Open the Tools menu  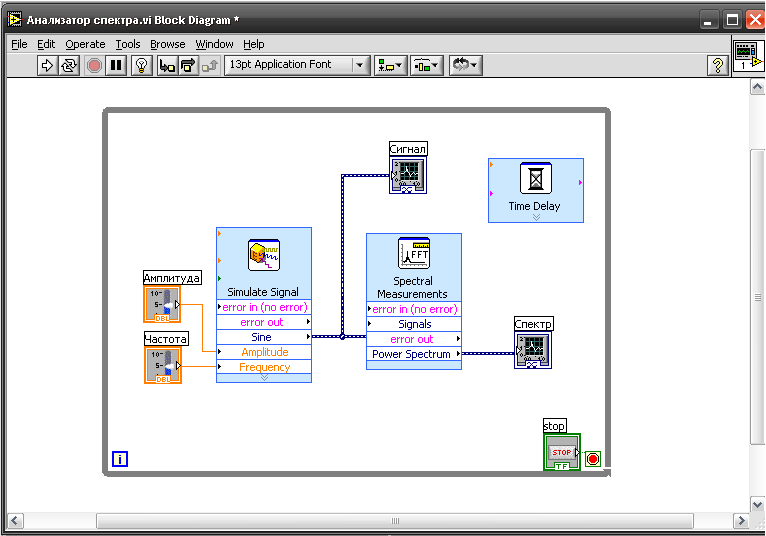[128, 44]
